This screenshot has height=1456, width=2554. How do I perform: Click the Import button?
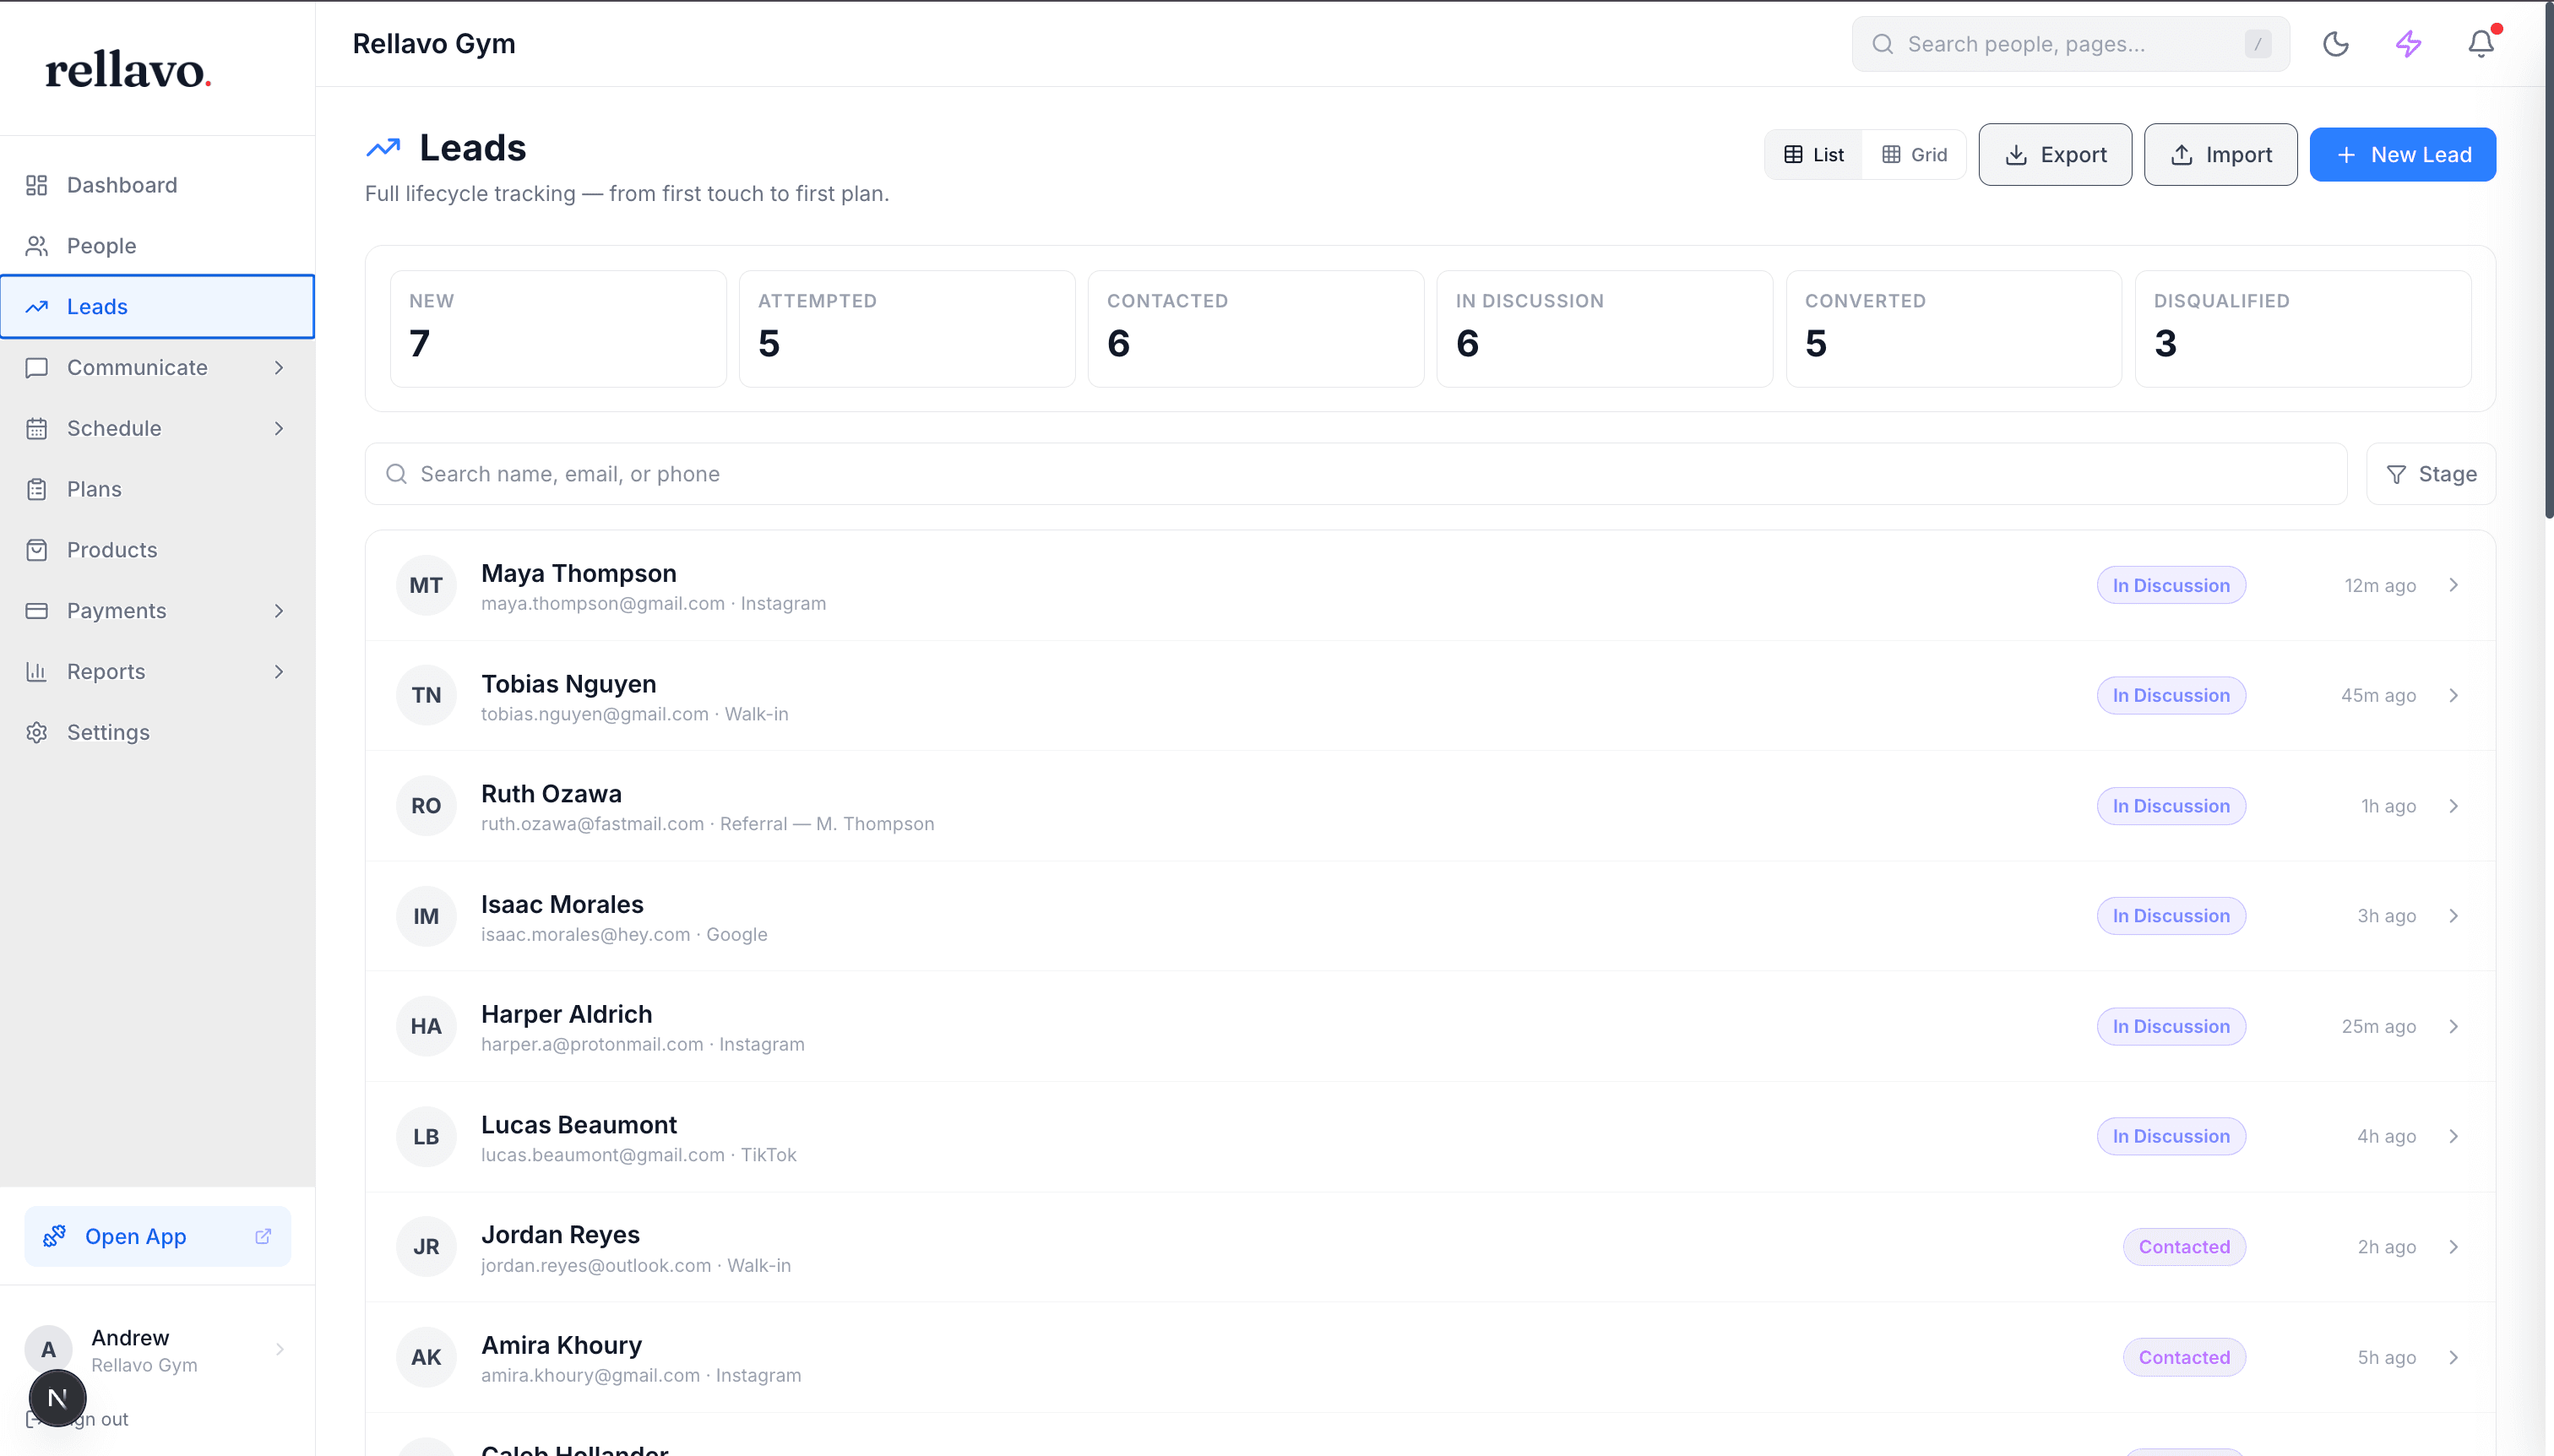coord(2220,155)
